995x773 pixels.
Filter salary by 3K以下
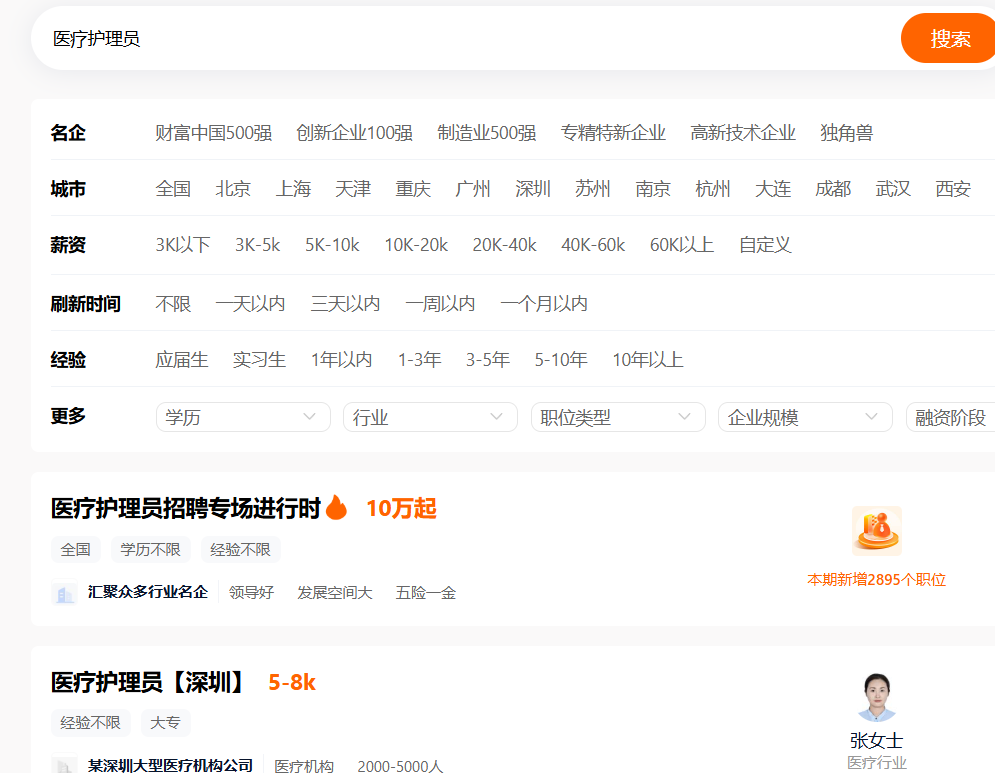click(183, 244)
